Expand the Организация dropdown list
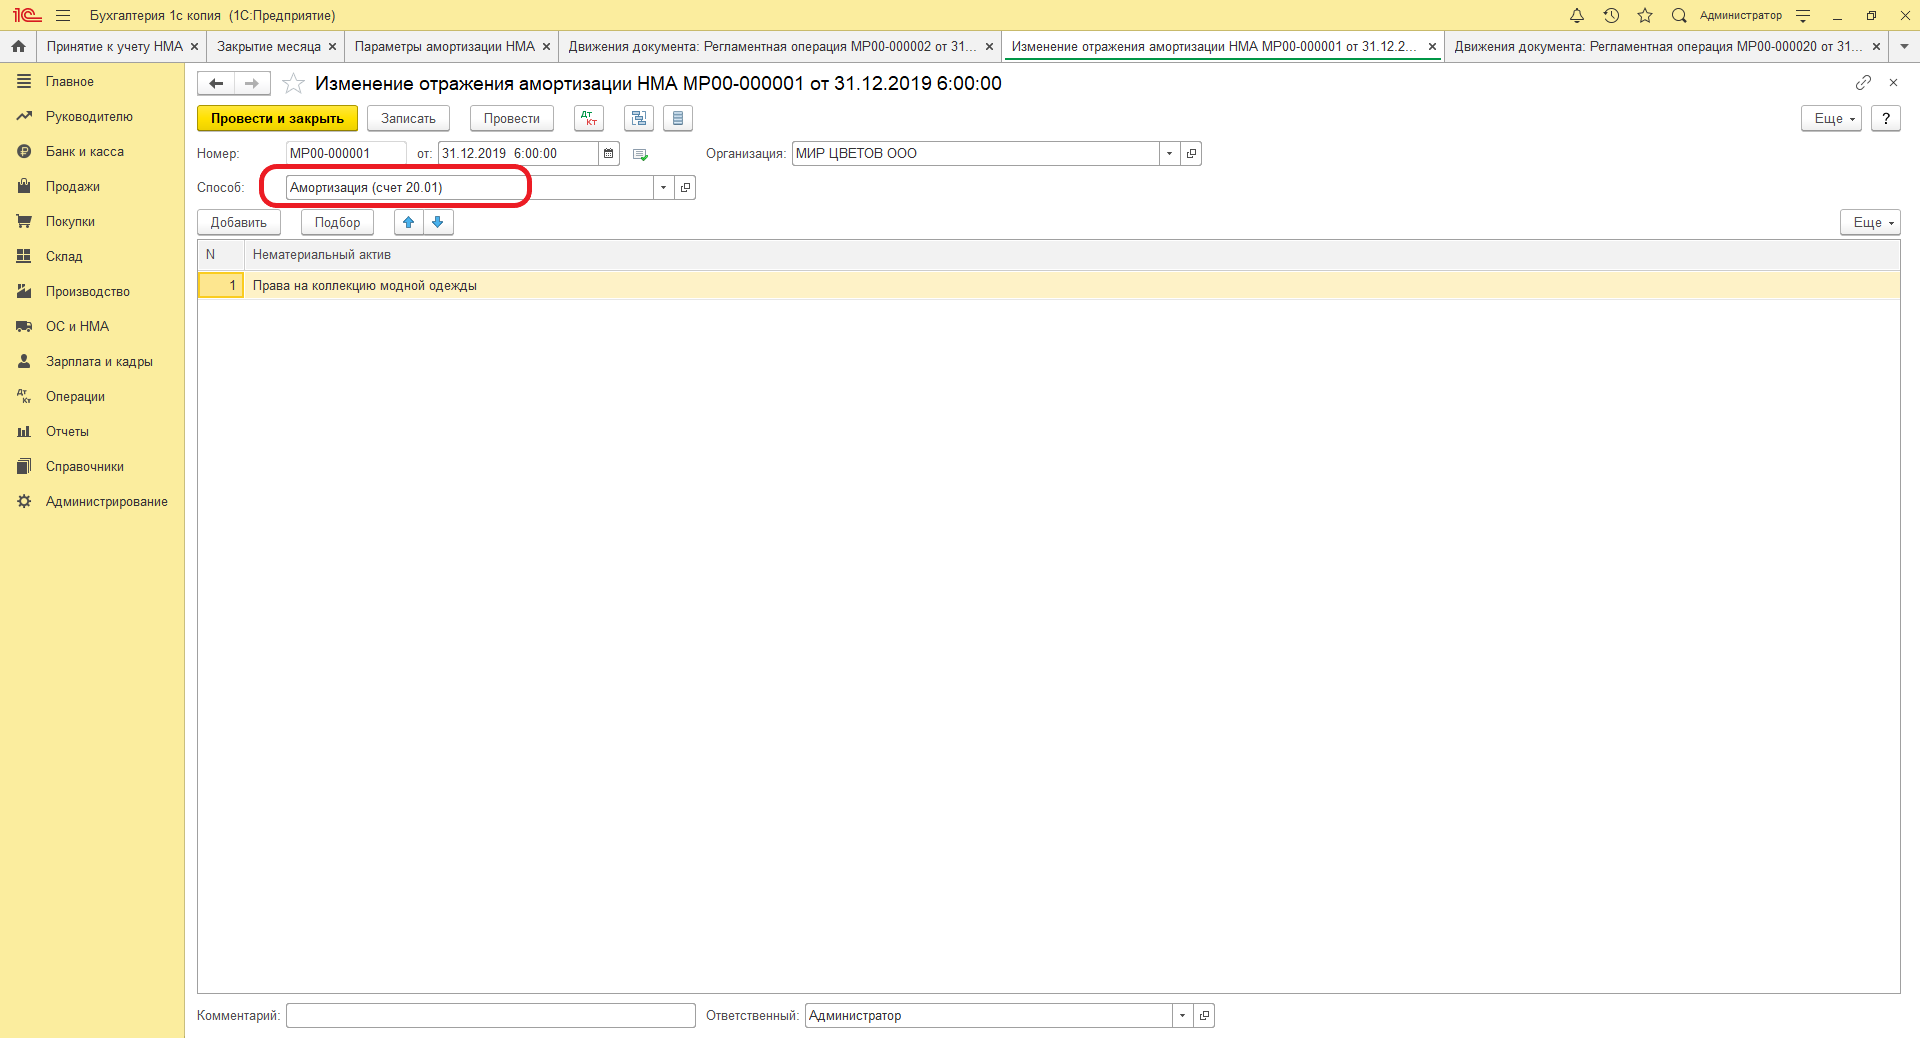 tap(1169, 154)
